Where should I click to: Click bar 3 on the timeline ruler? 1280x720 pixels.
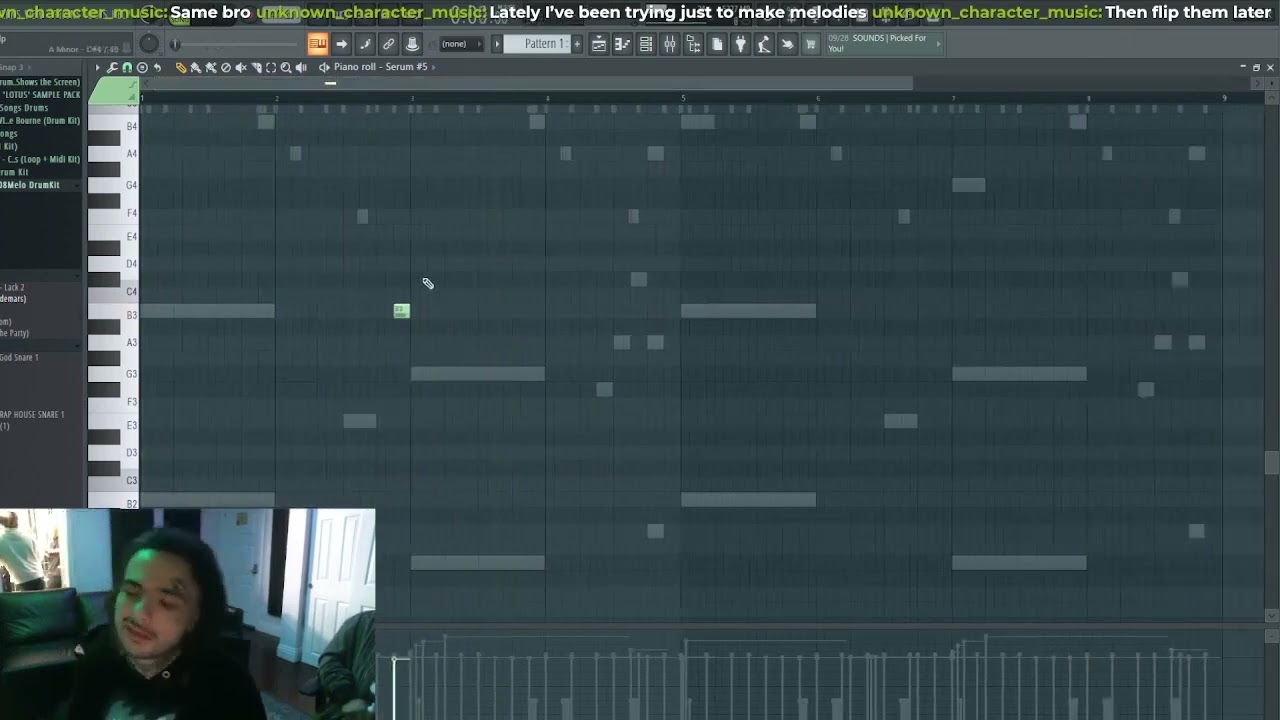pos(412,98)
